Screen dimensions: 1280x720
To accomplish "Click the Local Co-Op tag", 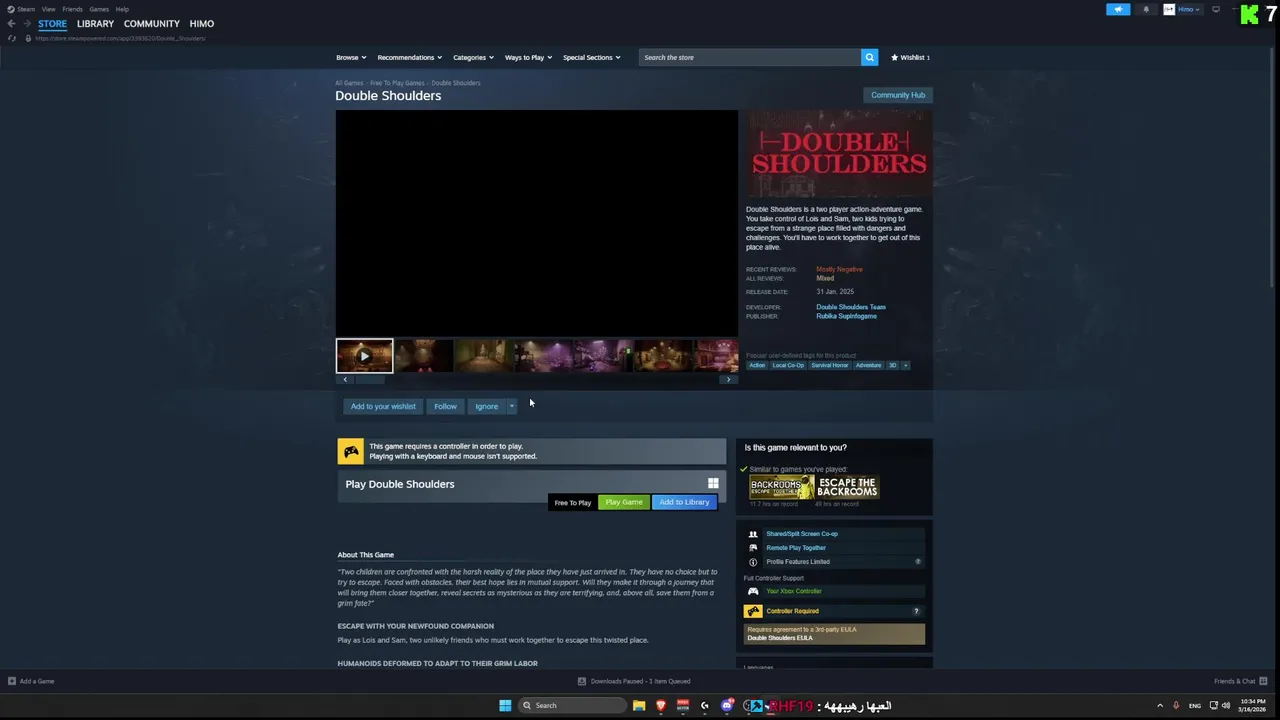I will click(x=788, y=365).
